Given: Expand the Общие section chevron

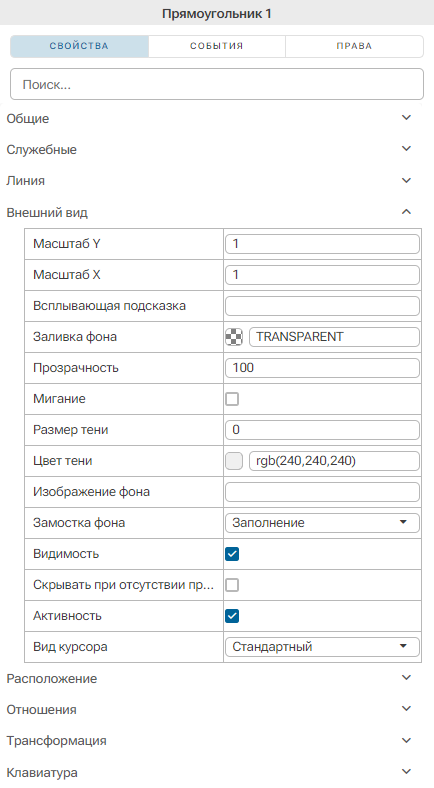Looking at the screenshot, I should click(406, 118).
